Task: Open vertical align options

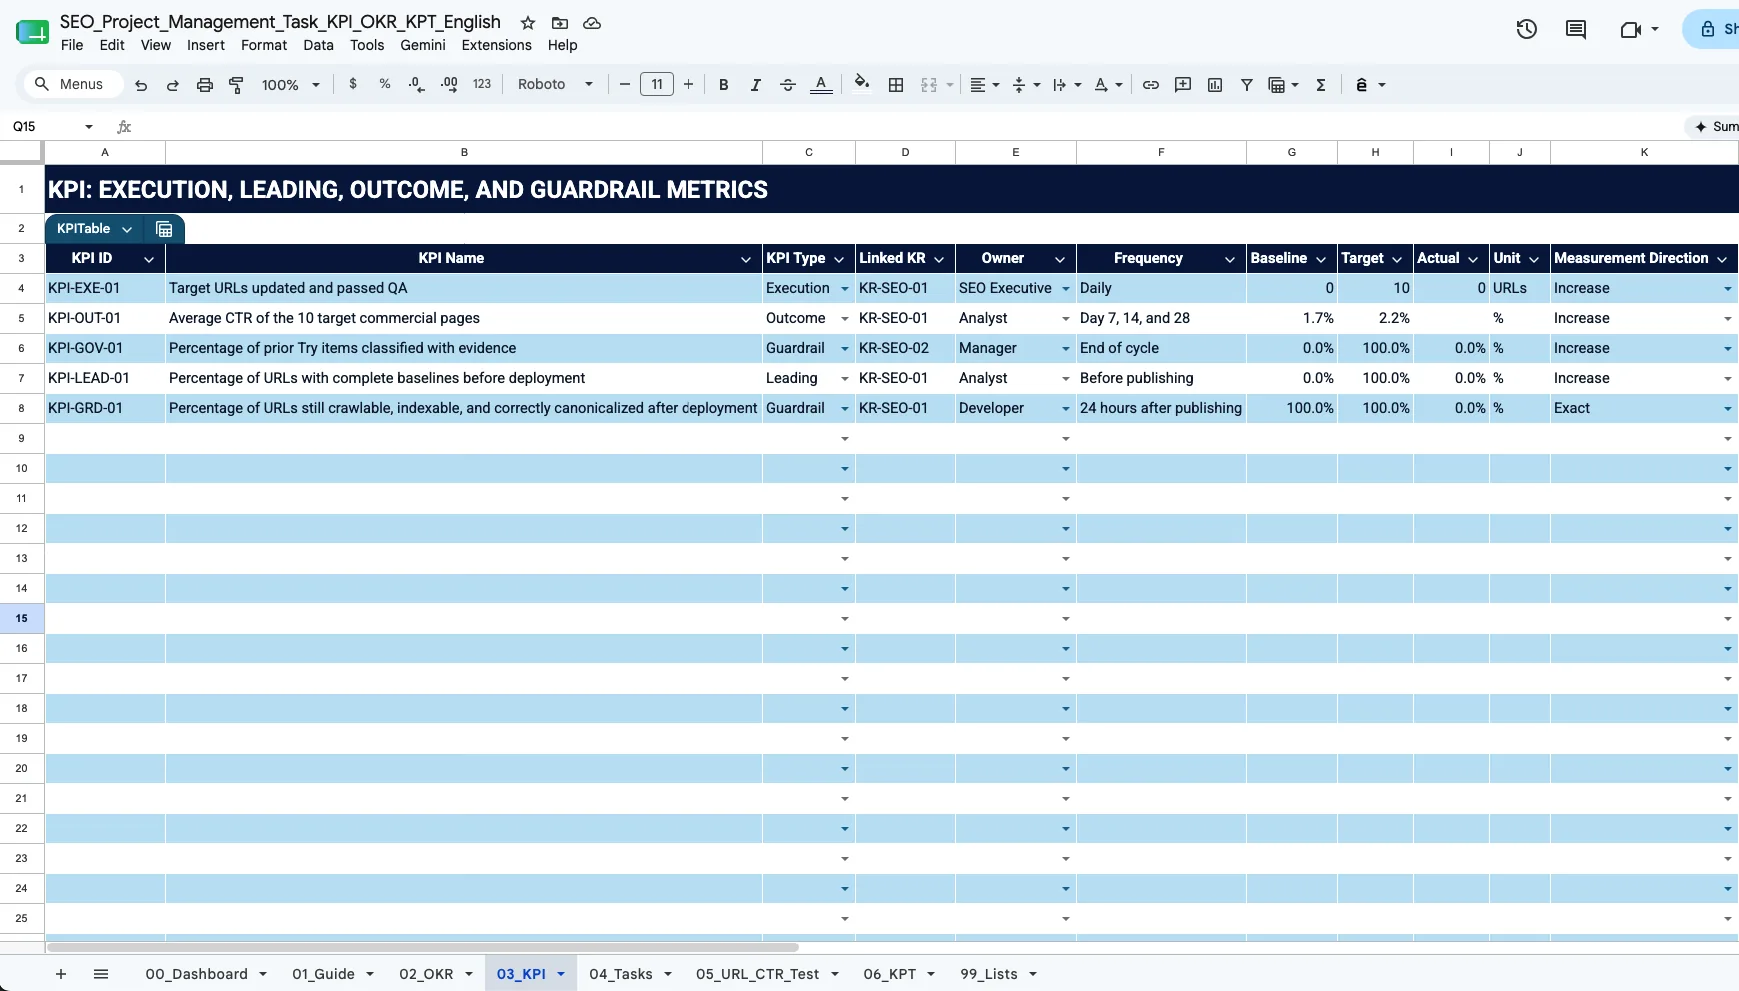Action: [1026, 85]
